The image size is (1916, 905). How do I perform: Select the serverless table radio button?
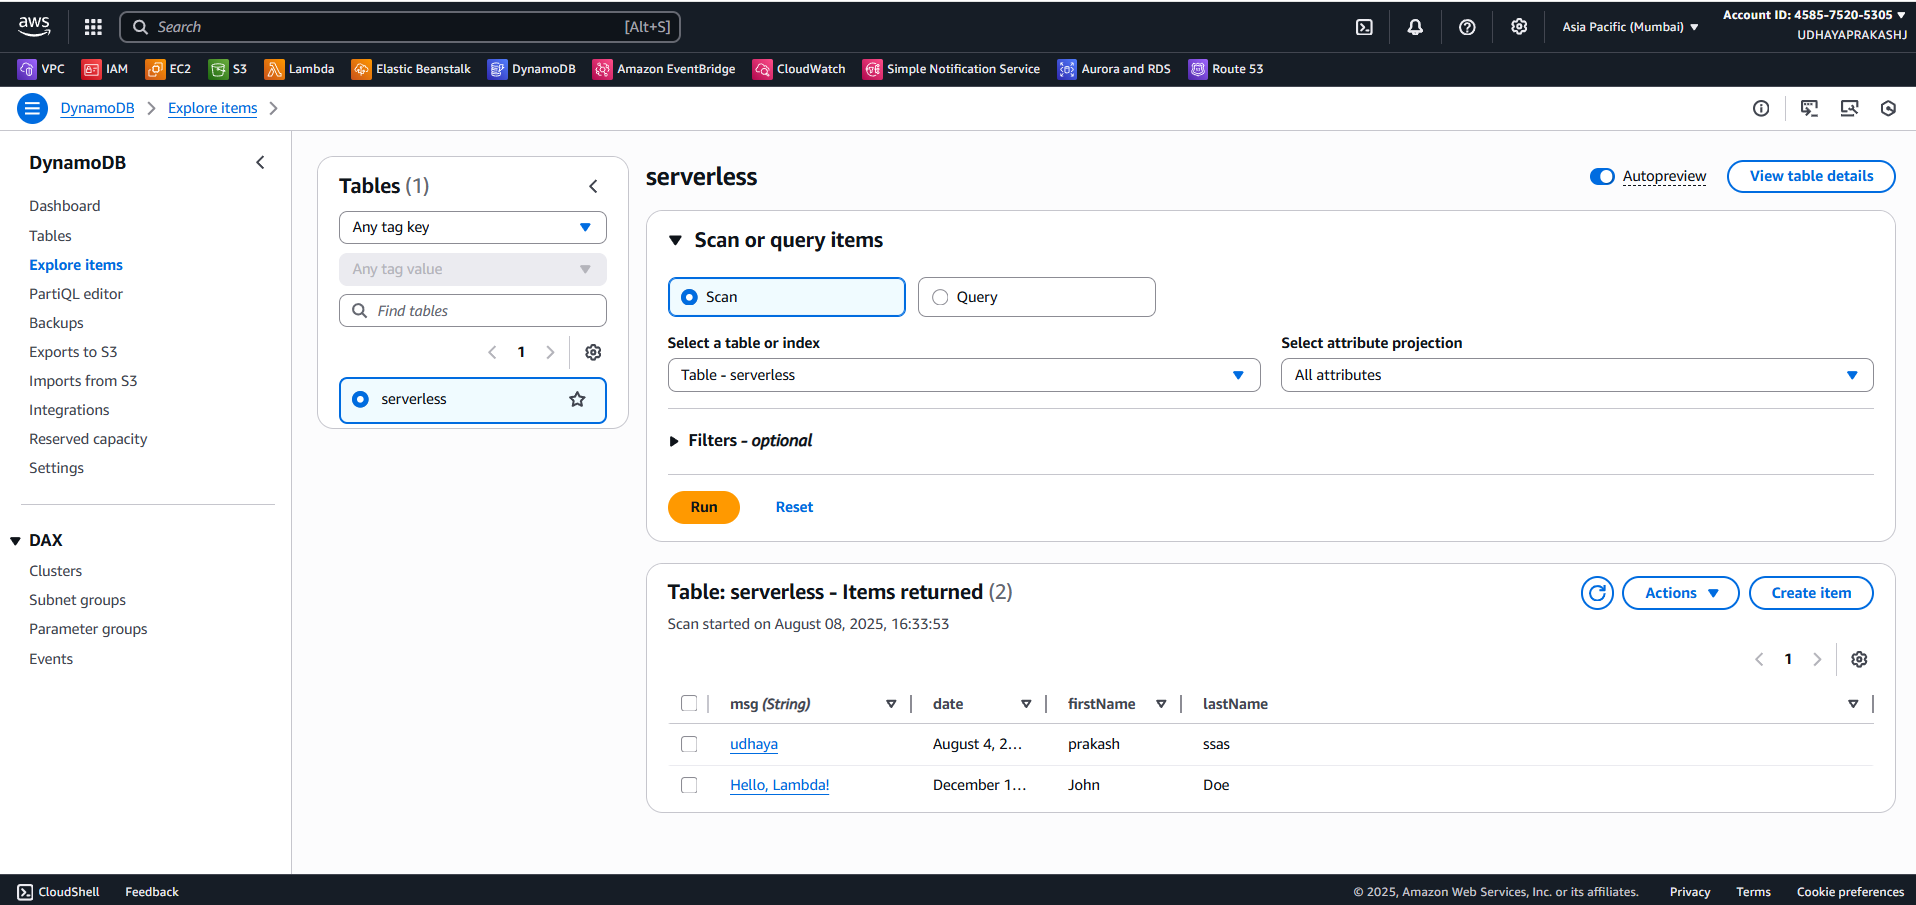click(x=361, y=399)
